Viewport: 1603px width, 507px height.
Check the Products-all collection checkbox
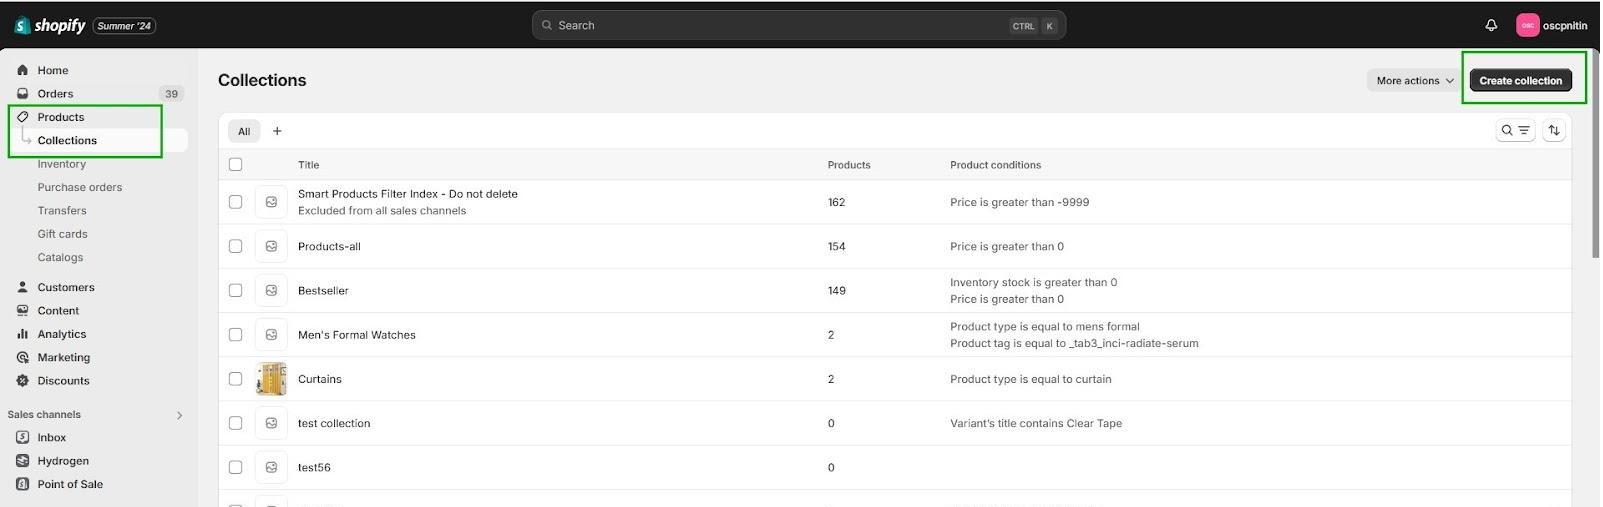236,246
